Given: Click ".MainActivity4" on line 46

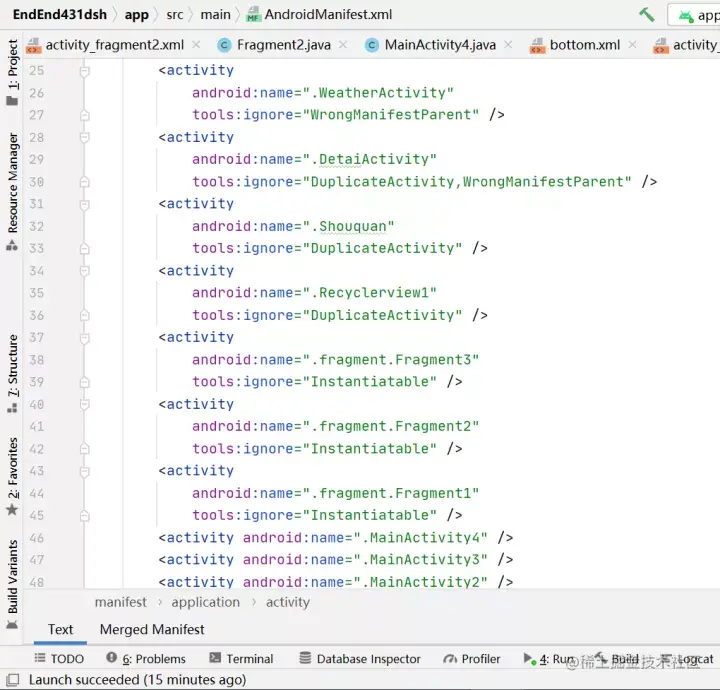Looking at the screenshot, I should tap(420, 538).
